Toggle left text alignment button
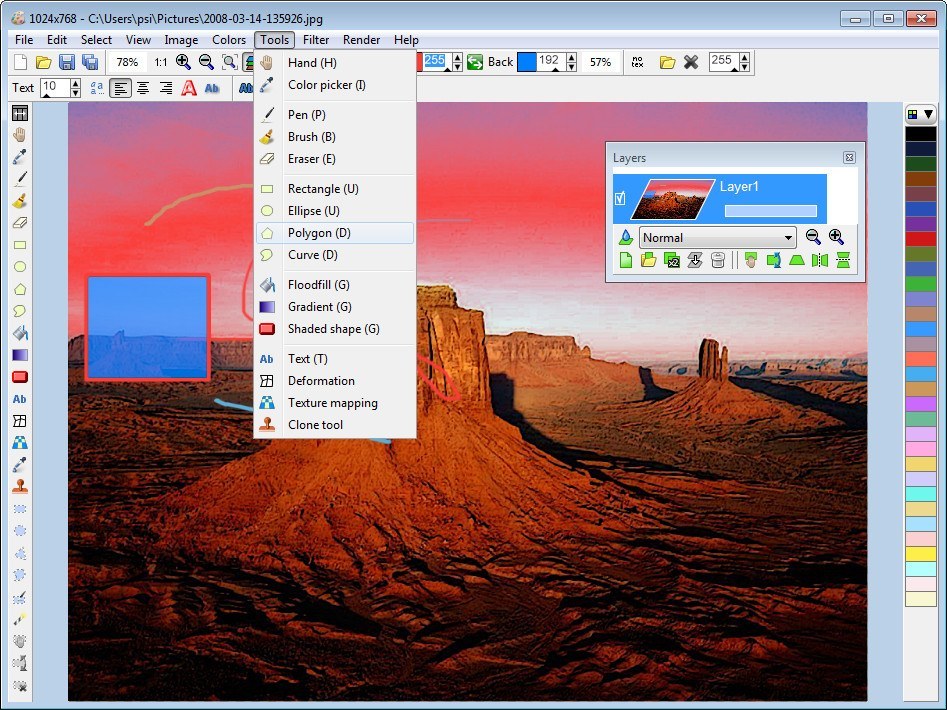 [120, 88]
